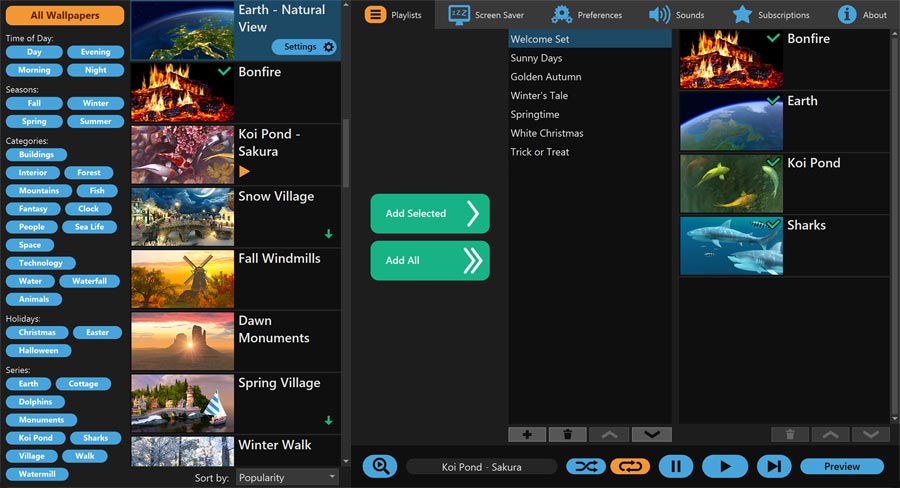Move the playlist down with the chevron arrow

(651, 434)
